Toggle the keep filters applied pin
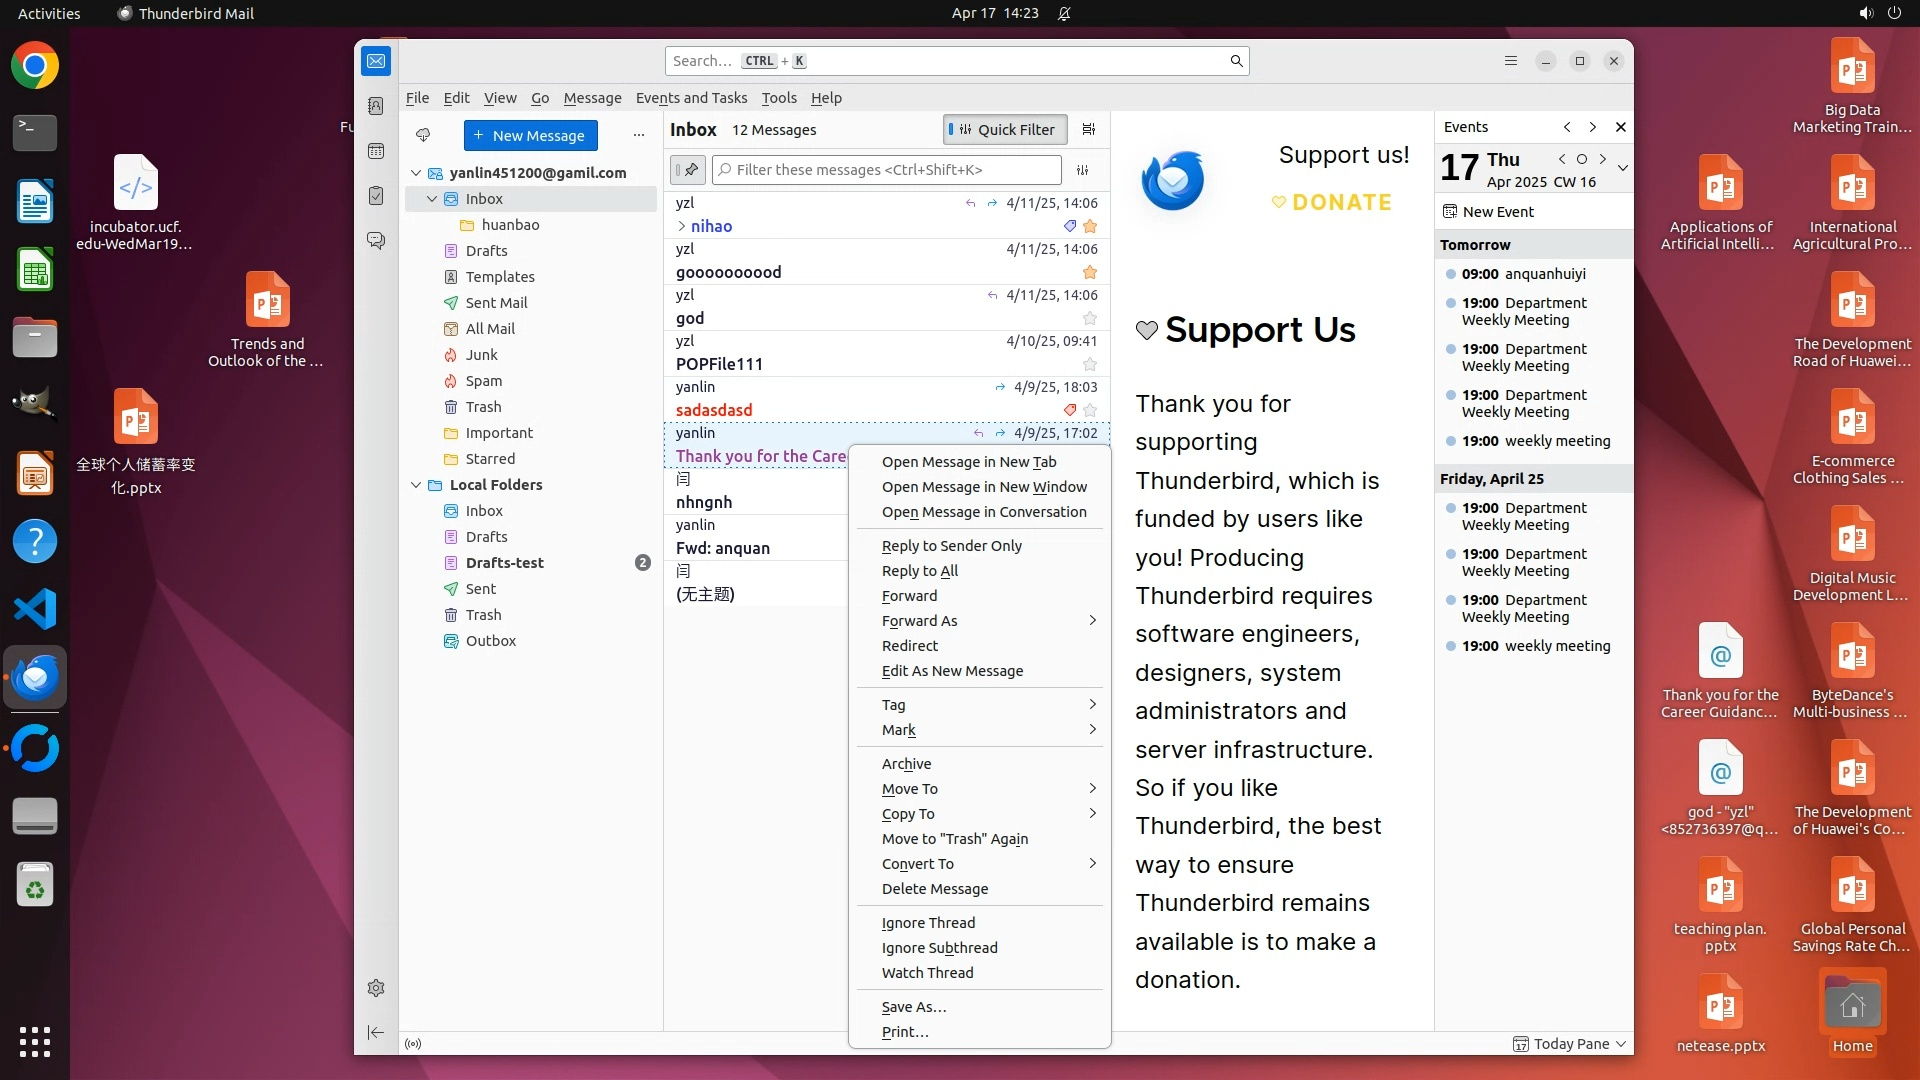The image size is (1920, 1080). (688, 170)
